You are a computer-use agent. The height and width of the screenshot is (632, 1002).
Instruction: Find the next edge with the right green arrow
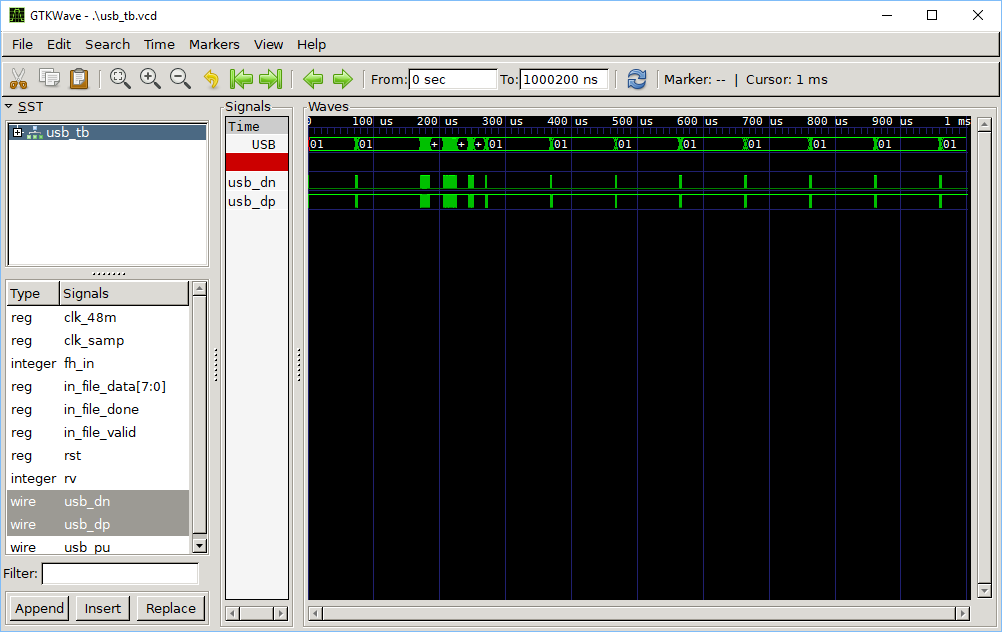pyautogui.click(x=343, y=79)
